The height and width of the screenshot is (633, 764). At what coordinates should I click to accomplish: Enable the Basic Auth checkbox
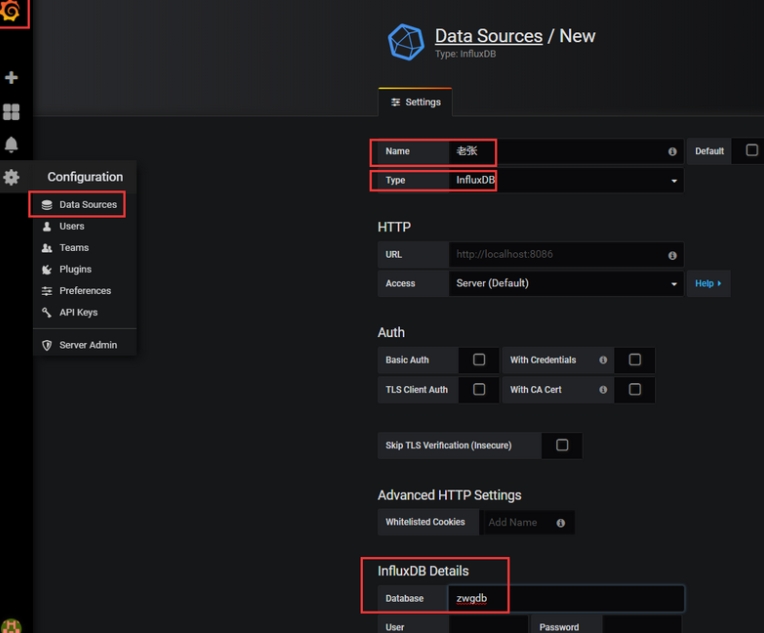pos(479,360)
